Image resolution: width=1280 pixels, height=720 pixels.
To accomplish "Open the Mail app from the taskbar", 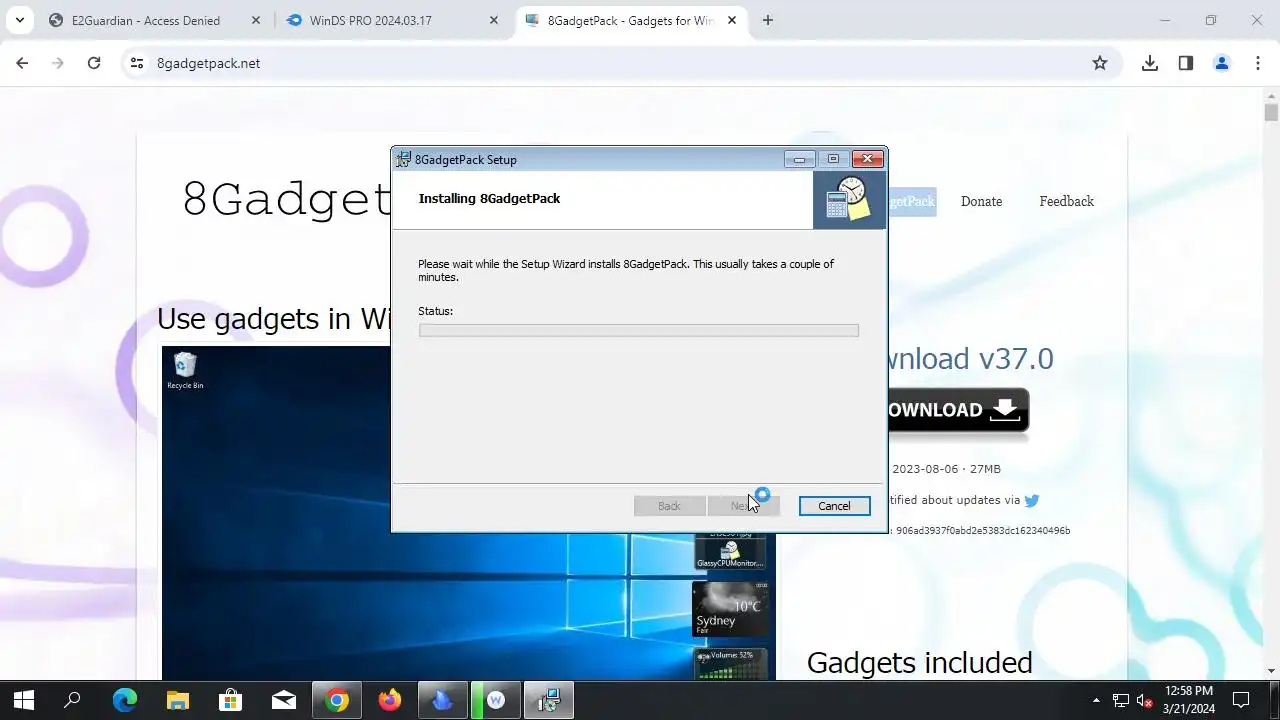I will [283, 700].
